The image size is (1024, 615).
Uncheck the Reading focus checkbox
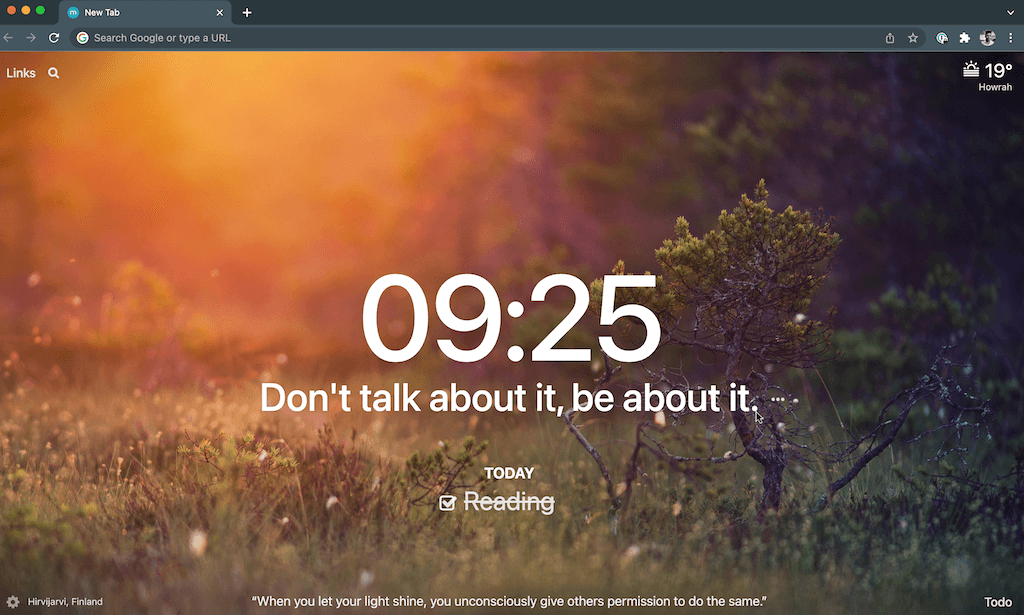[x=447, y=503]
